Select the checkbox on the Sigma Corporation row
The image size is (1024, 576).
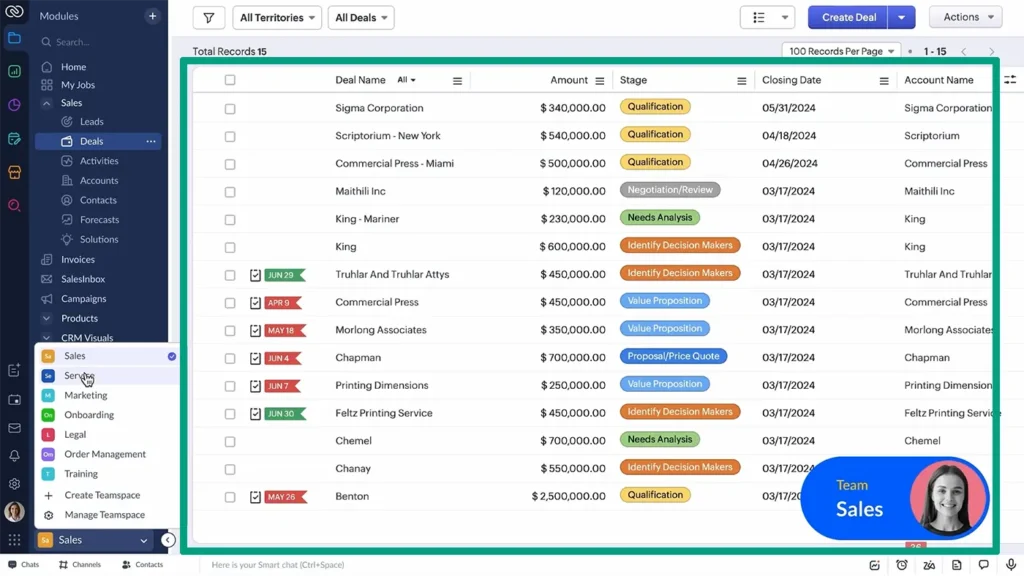tap(230, 107)
